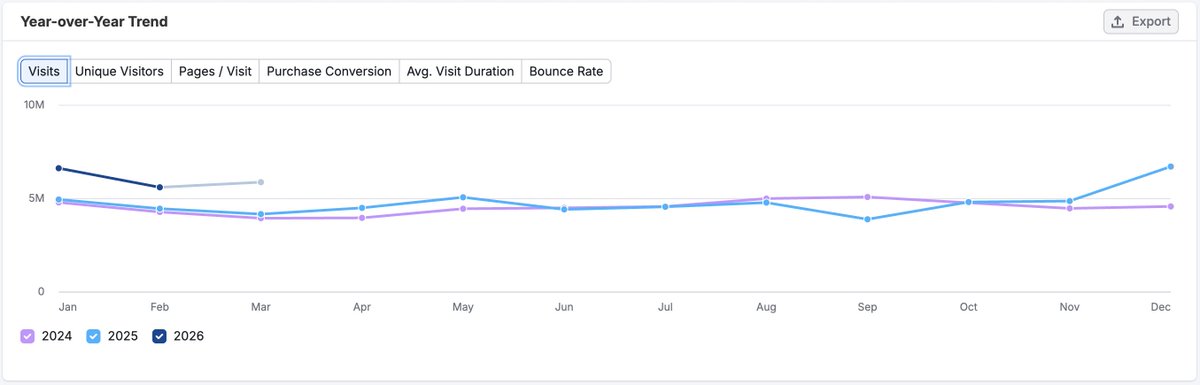Click the 2025 November data point
Screen dimensions: 1200x385
[x=1070, y=201]
